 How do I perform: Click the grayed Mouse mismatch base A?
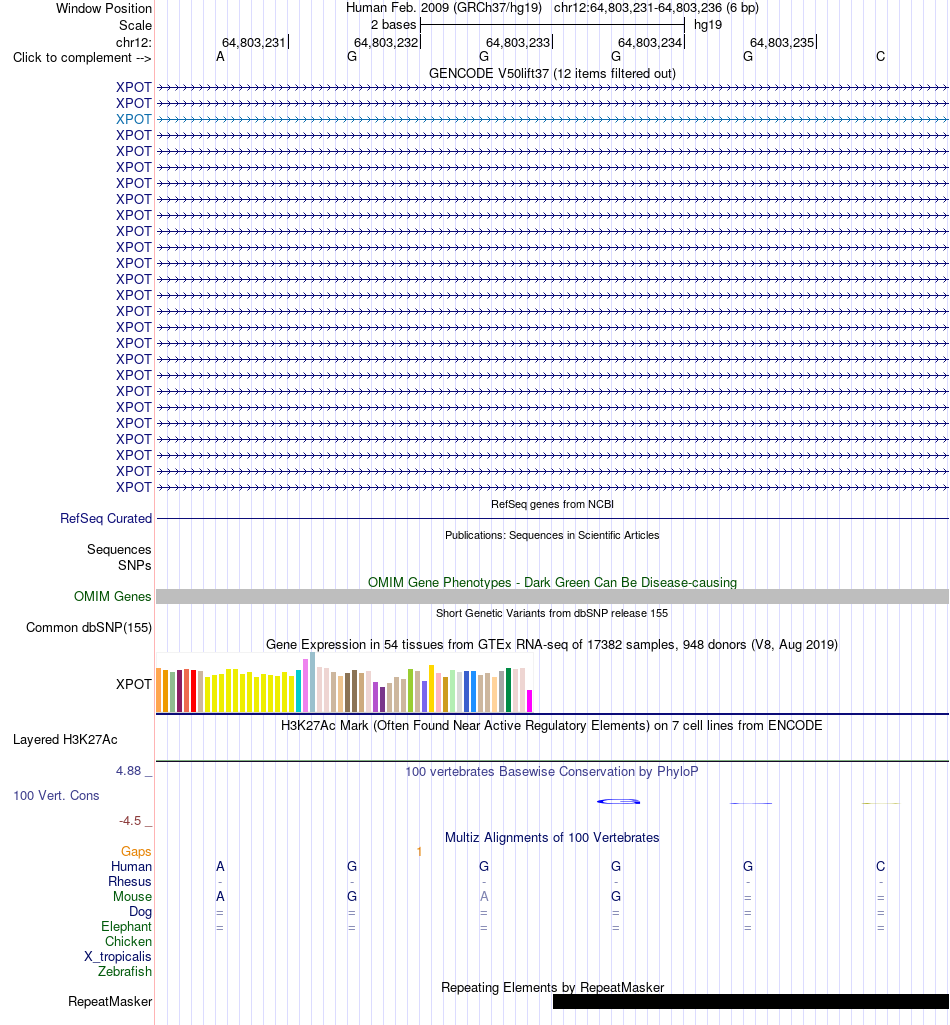coord(484,896)
